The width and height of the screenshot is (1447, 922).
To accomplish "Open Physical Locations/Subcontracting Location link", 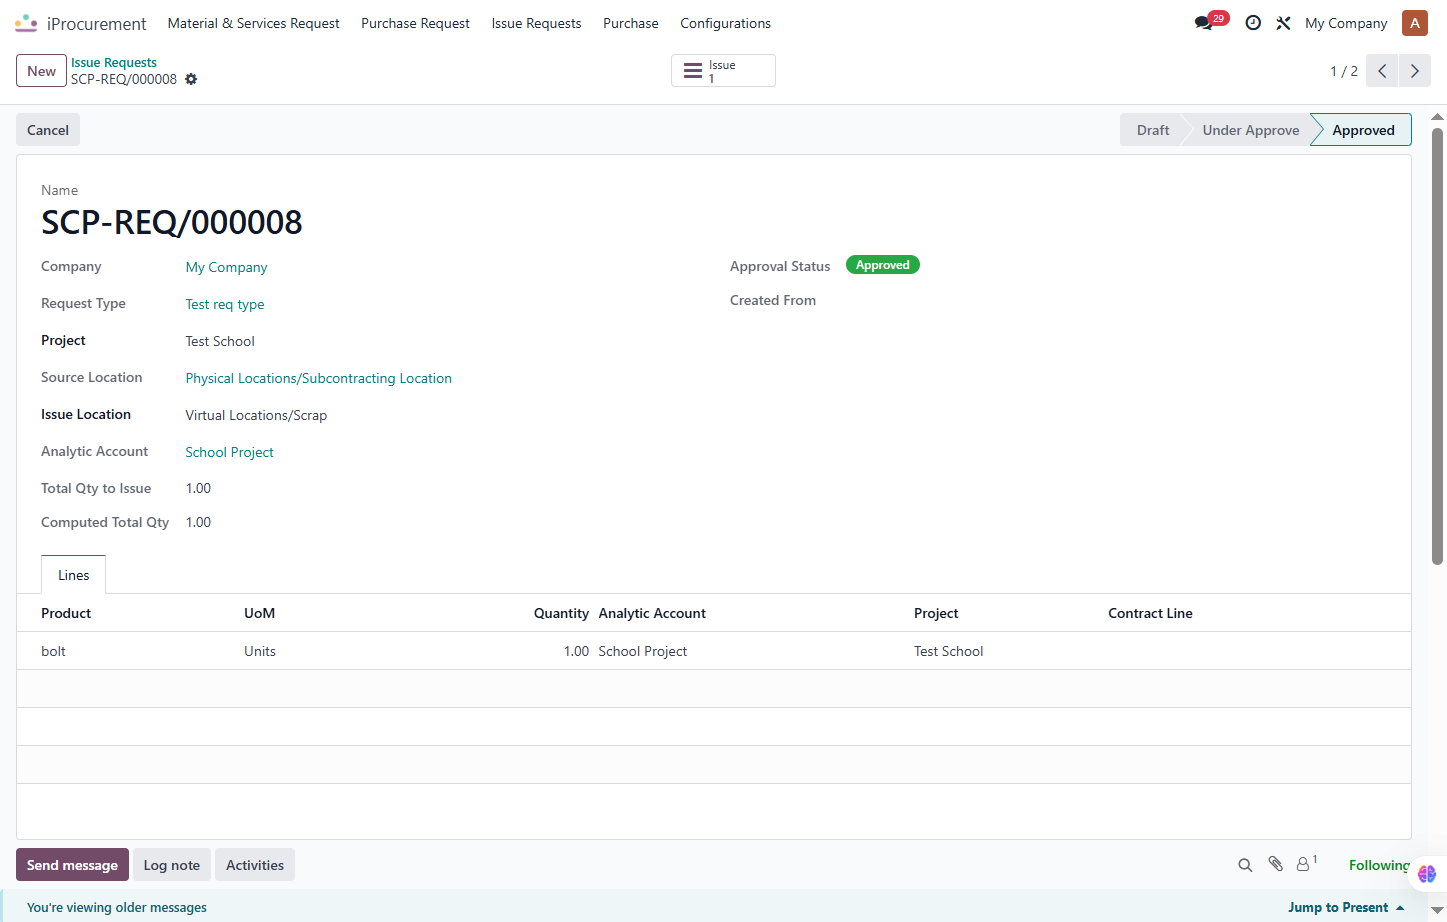I will click(x=319, y=378).
